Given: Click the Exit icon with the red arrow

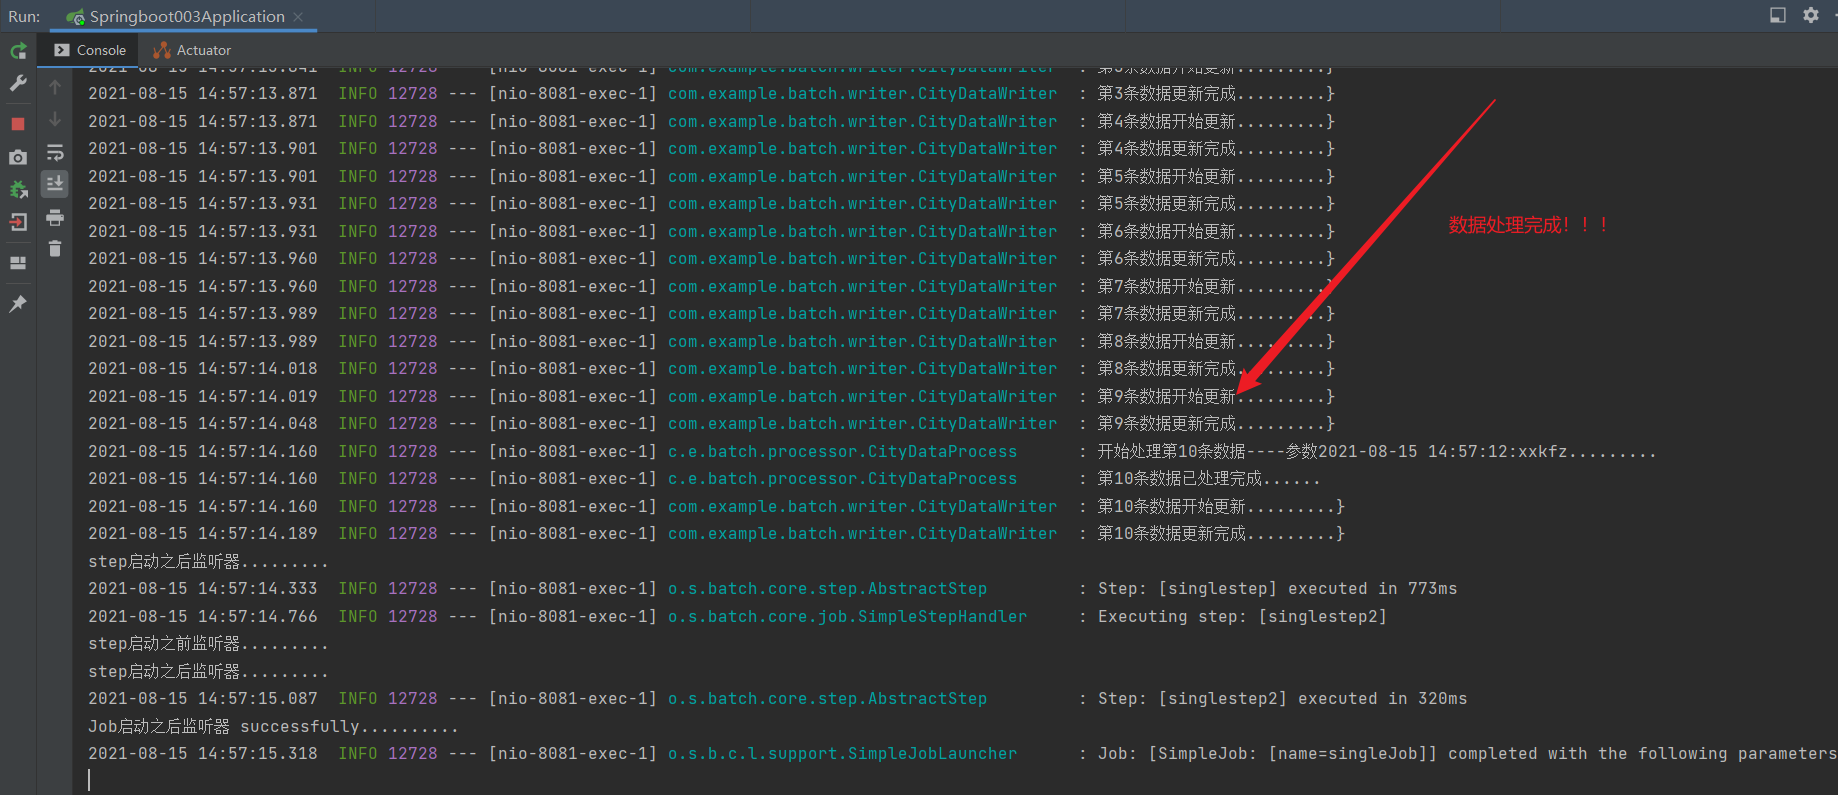Looking at the screenshot, I should click(18, 222).
